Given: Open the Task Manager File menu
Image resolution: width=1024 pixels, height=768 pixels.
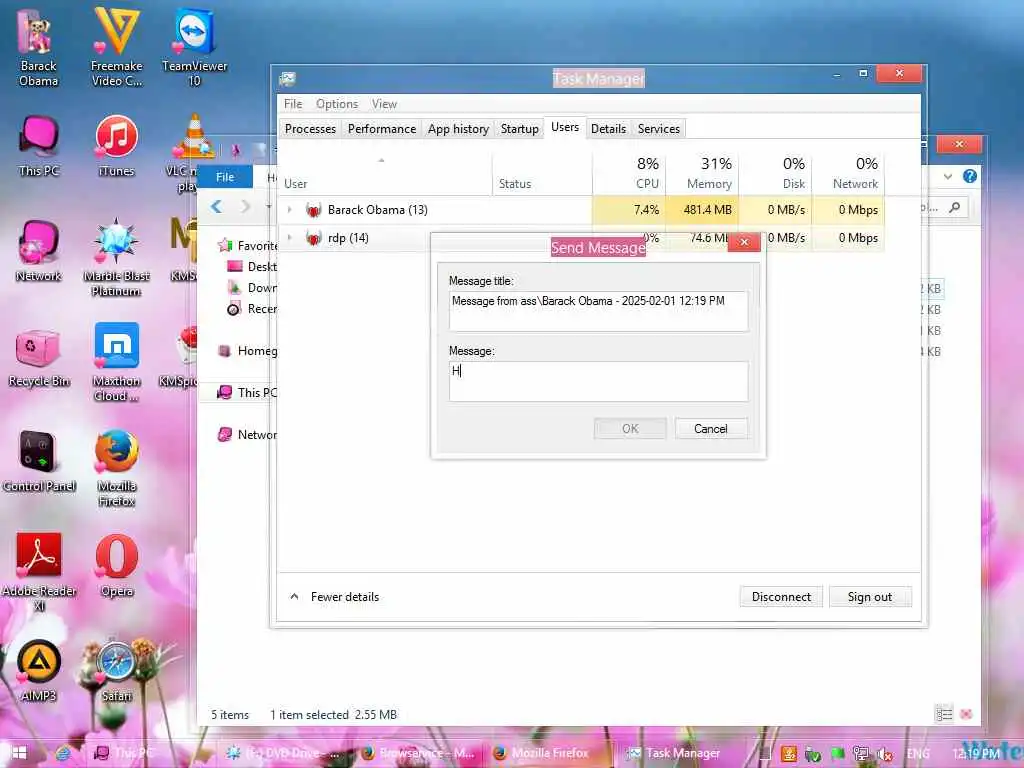Looking at the screenshot, I should click(293, 104).
